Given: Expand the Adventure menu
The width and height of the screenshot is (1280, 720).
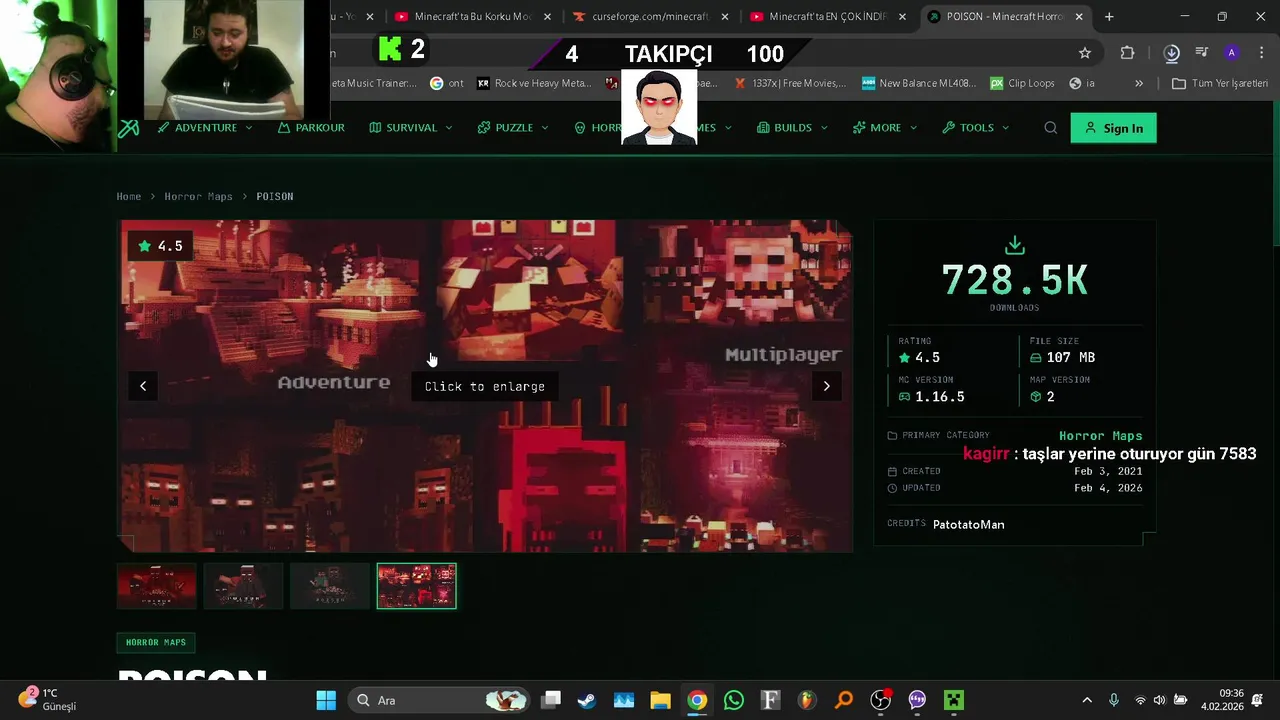Looking at the screenshot, I should 205,128.
